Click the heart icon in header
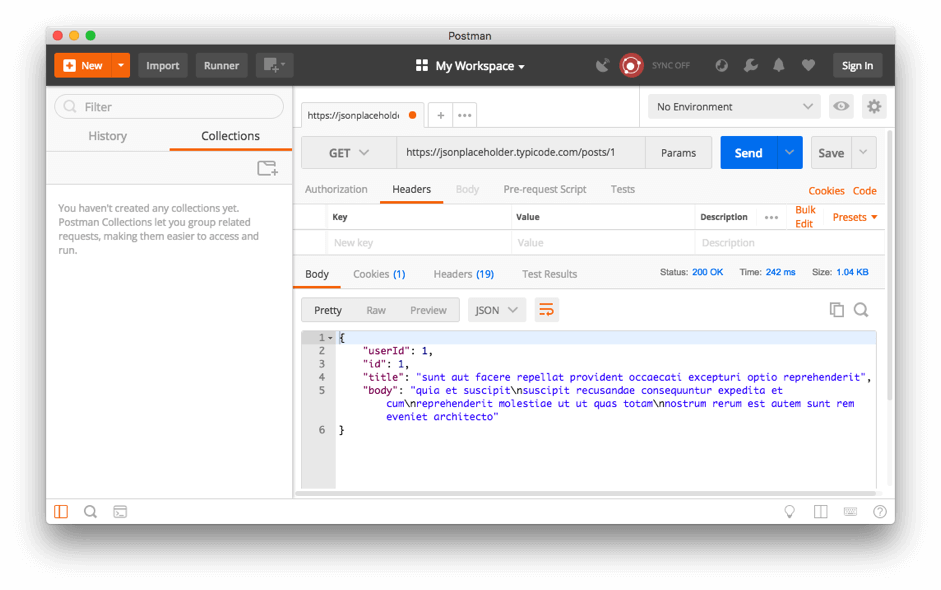This screenshot has width=941, height=590. click(808, 65)
